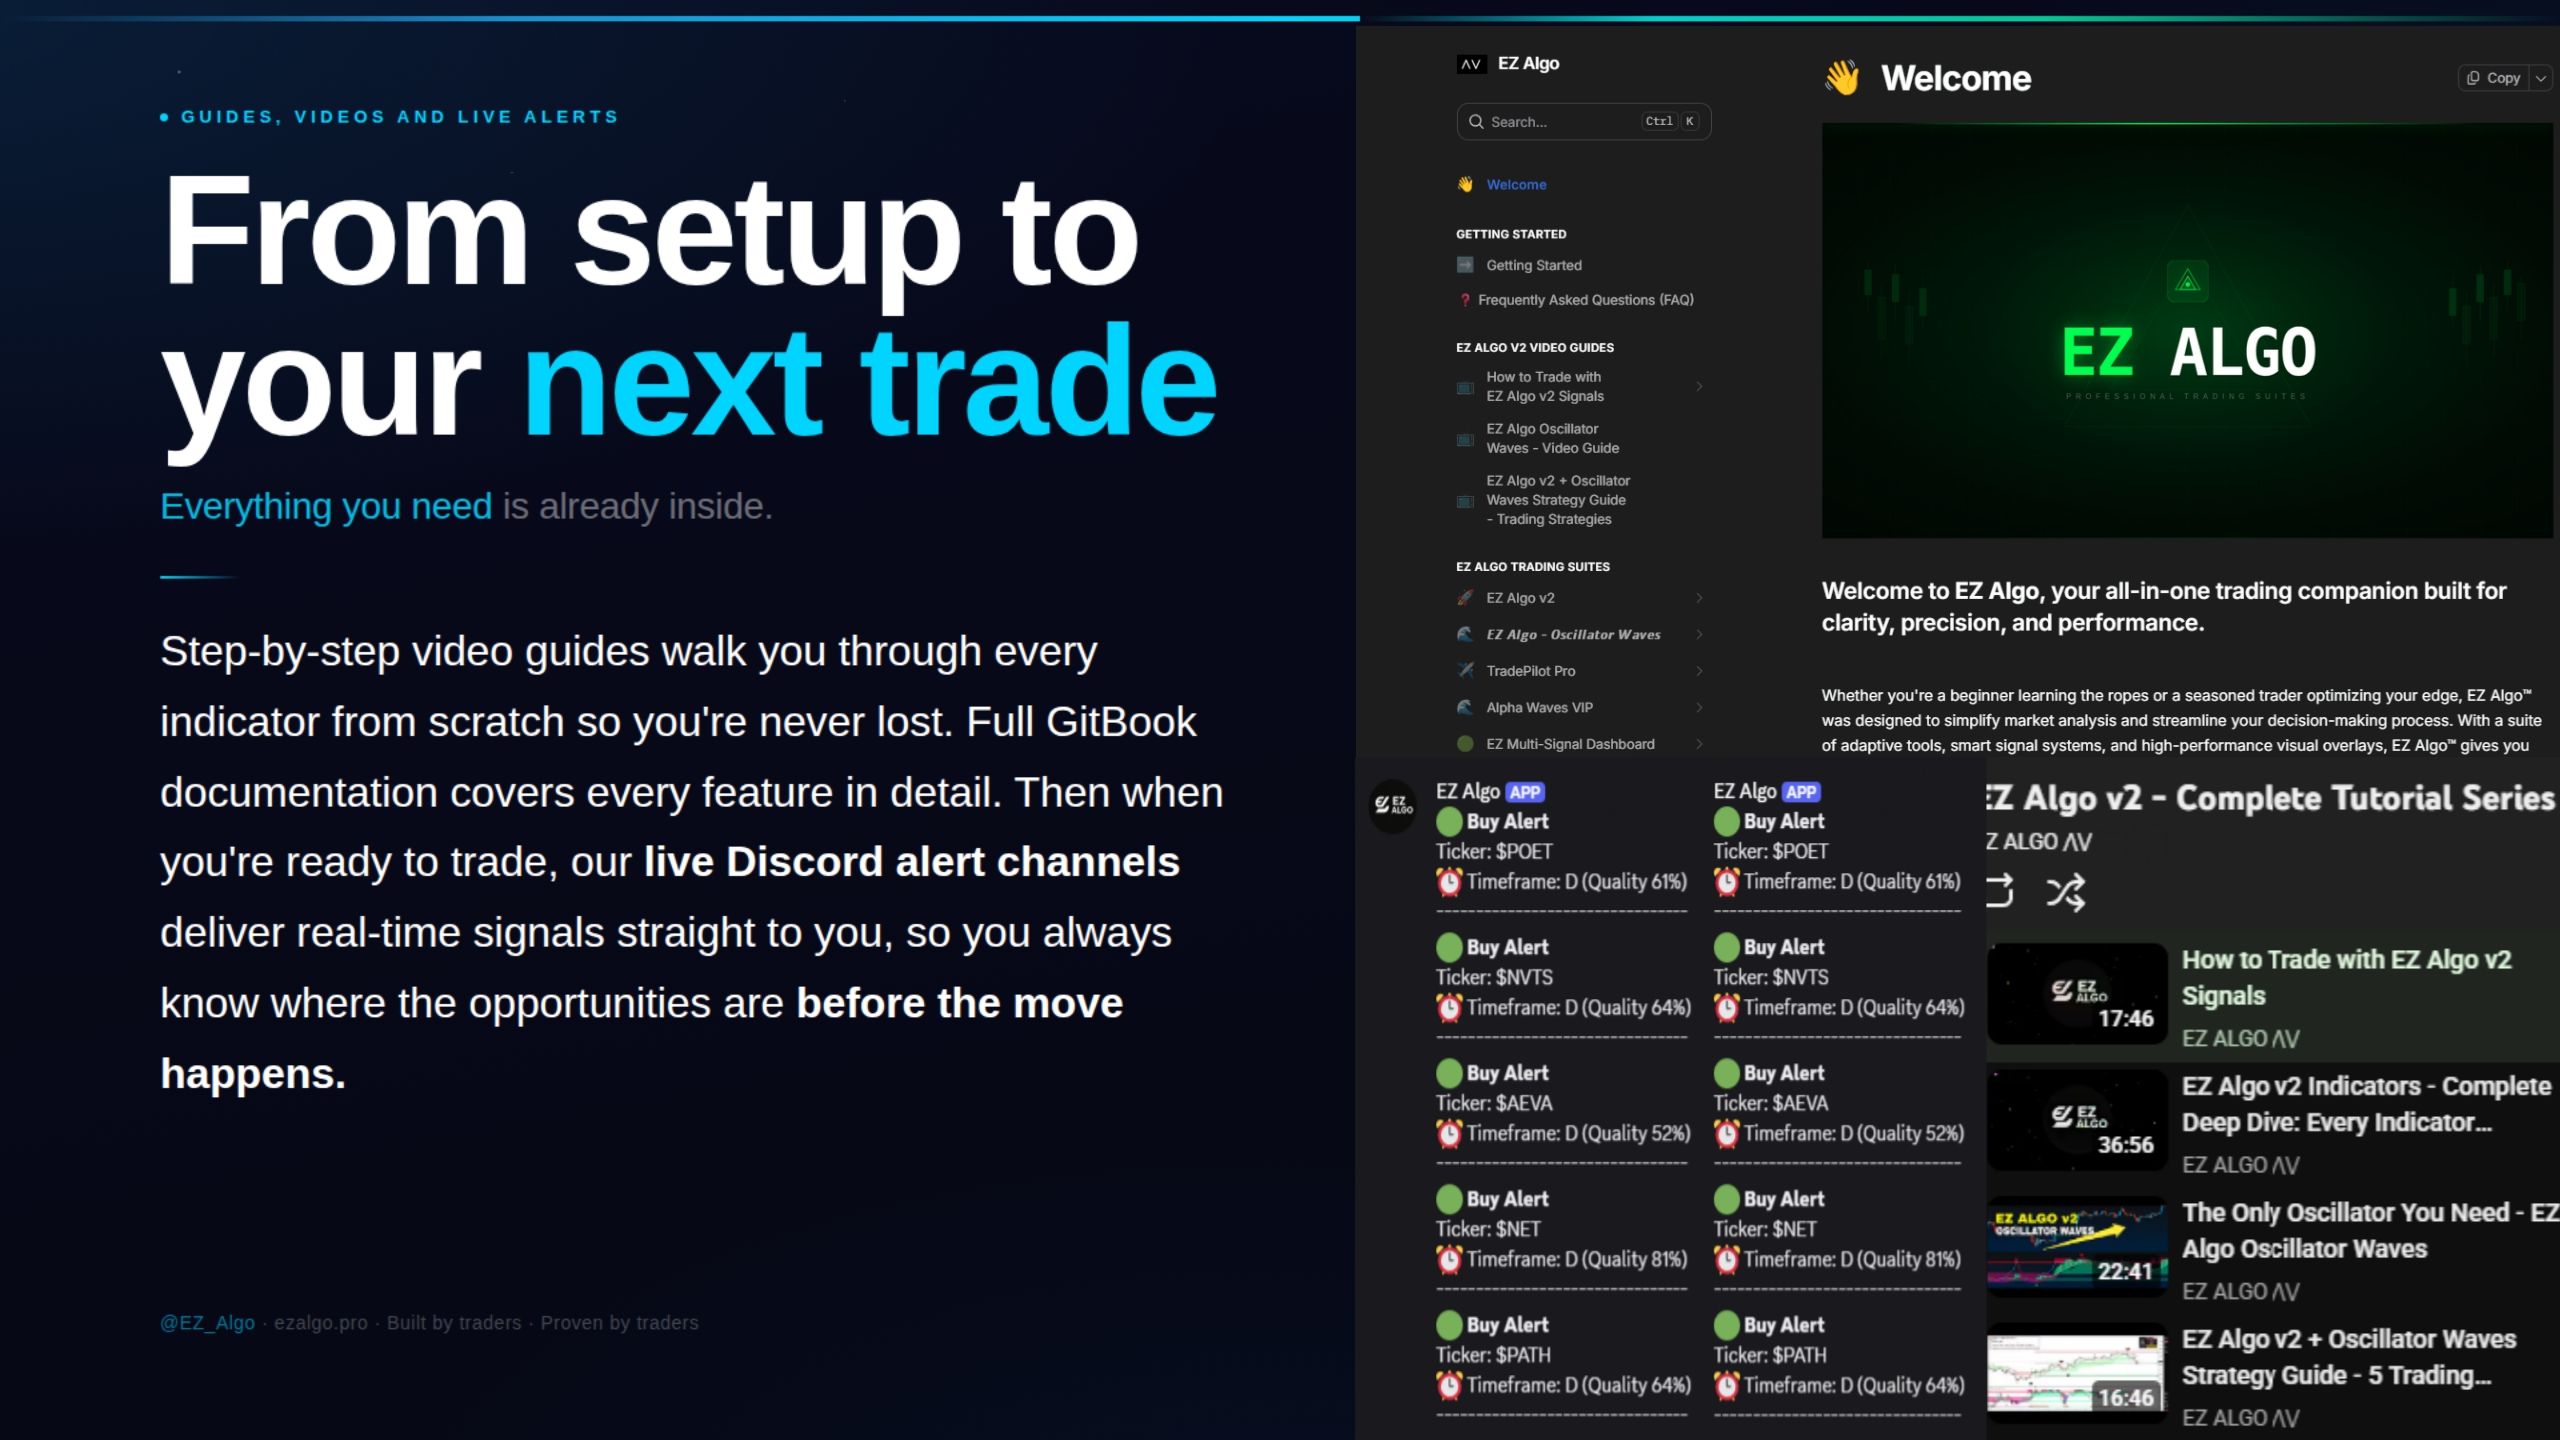Open EZ Algo v2 Indicators Complete Deep Dive title
The image size is (2560, 1440).
coord(2366,1104)
